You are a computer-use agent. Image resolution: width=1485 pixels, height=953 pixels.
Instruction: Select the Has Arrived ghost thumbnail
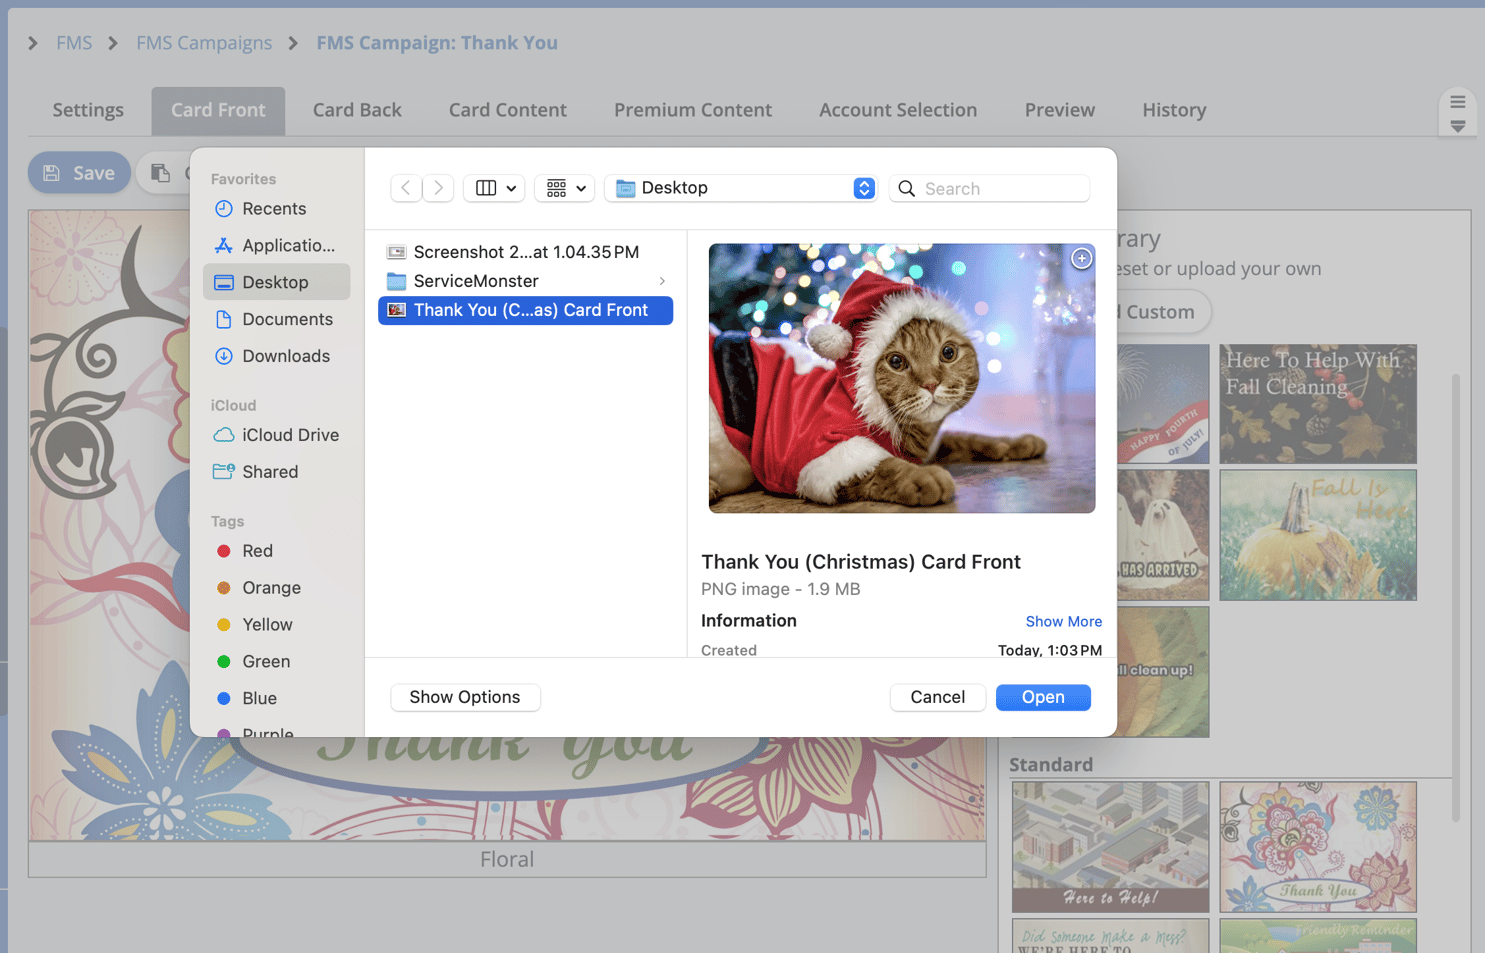click(x=1163, y=535)
